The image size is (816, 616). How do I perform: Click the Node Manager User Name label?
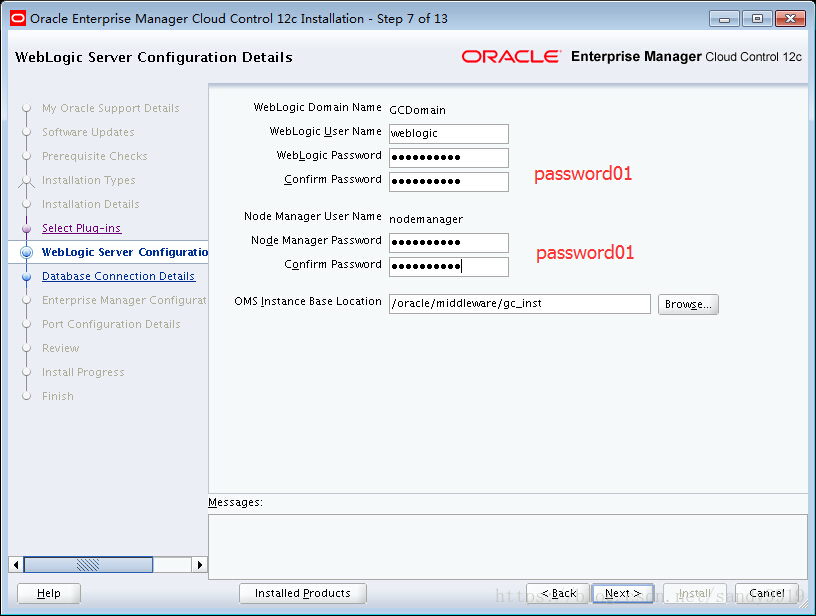[313, 216]
